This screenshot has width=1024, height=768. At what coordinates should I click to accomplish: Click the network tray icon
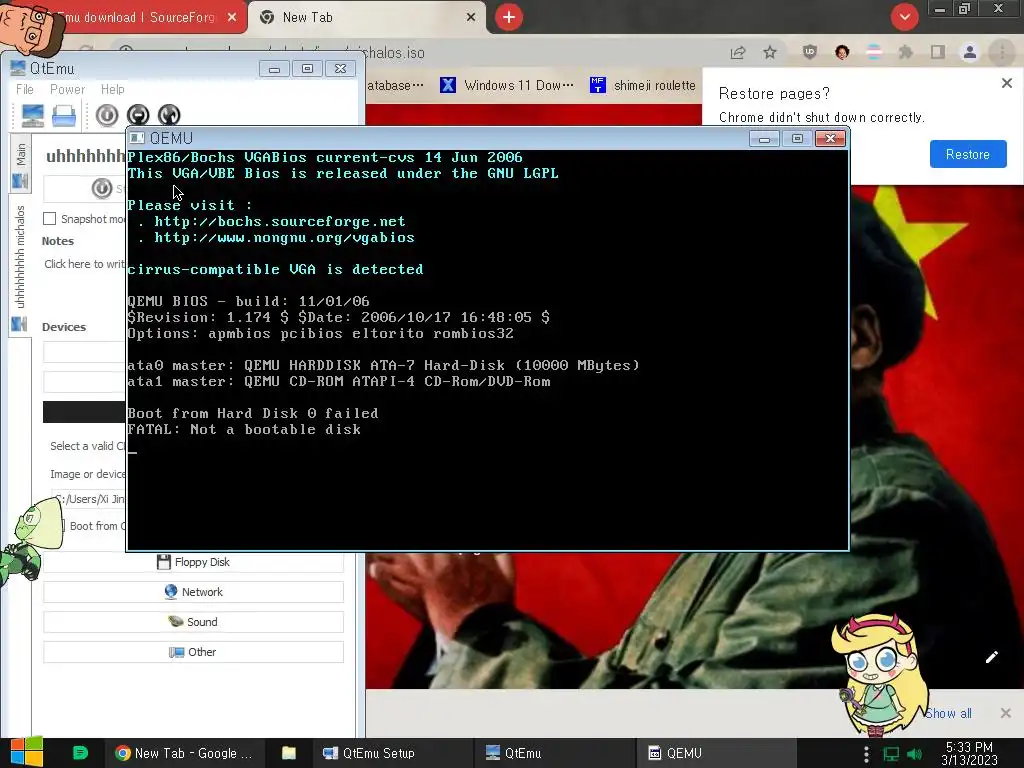coord(891,754)
